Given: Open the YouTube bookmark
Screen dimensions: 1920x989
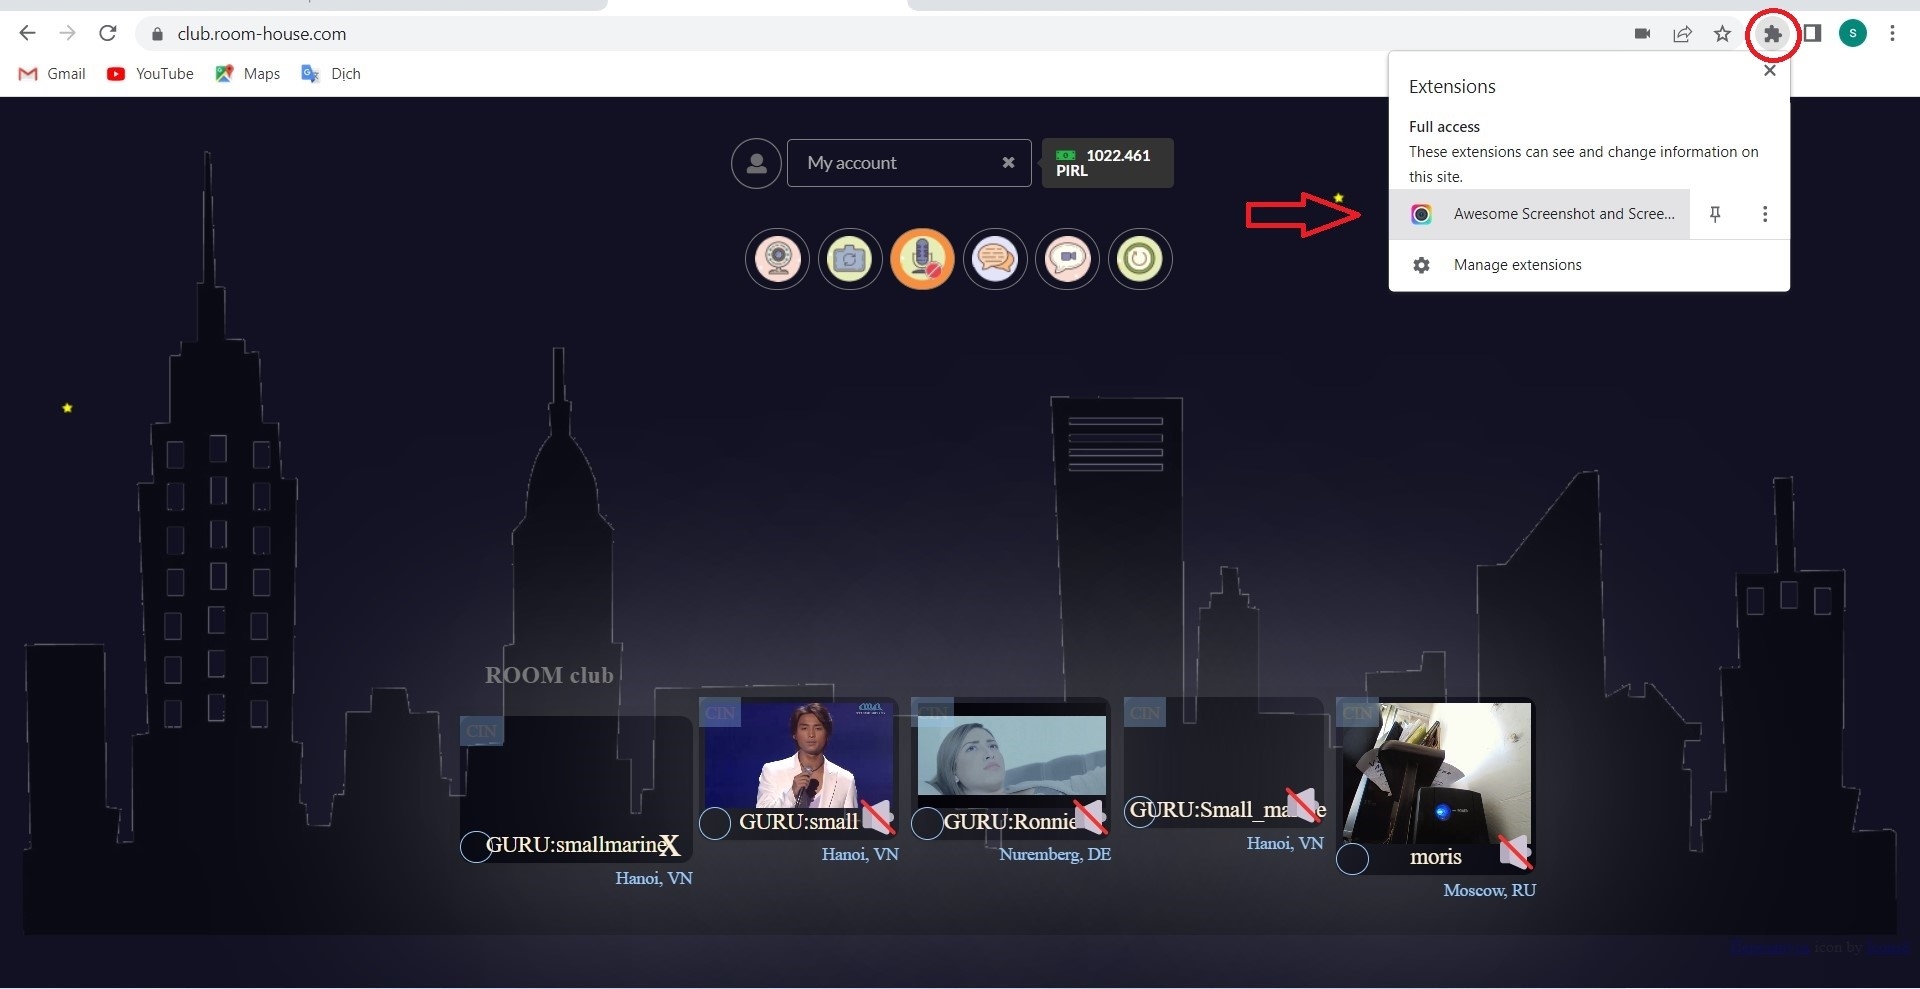Looking at the screenshot, I should coord(151,74).
